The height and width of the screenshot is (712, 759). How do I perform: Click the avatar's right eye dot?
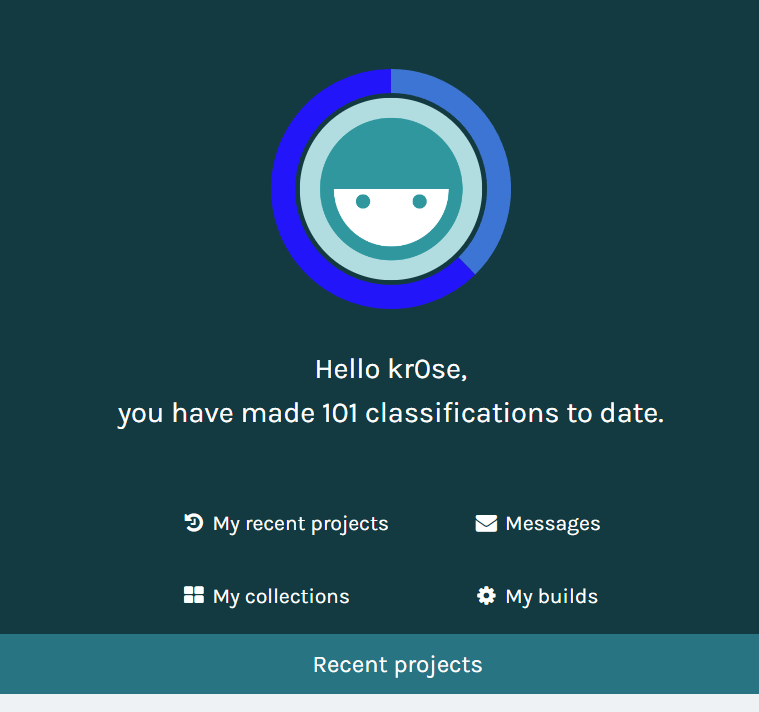pos(420,201)
